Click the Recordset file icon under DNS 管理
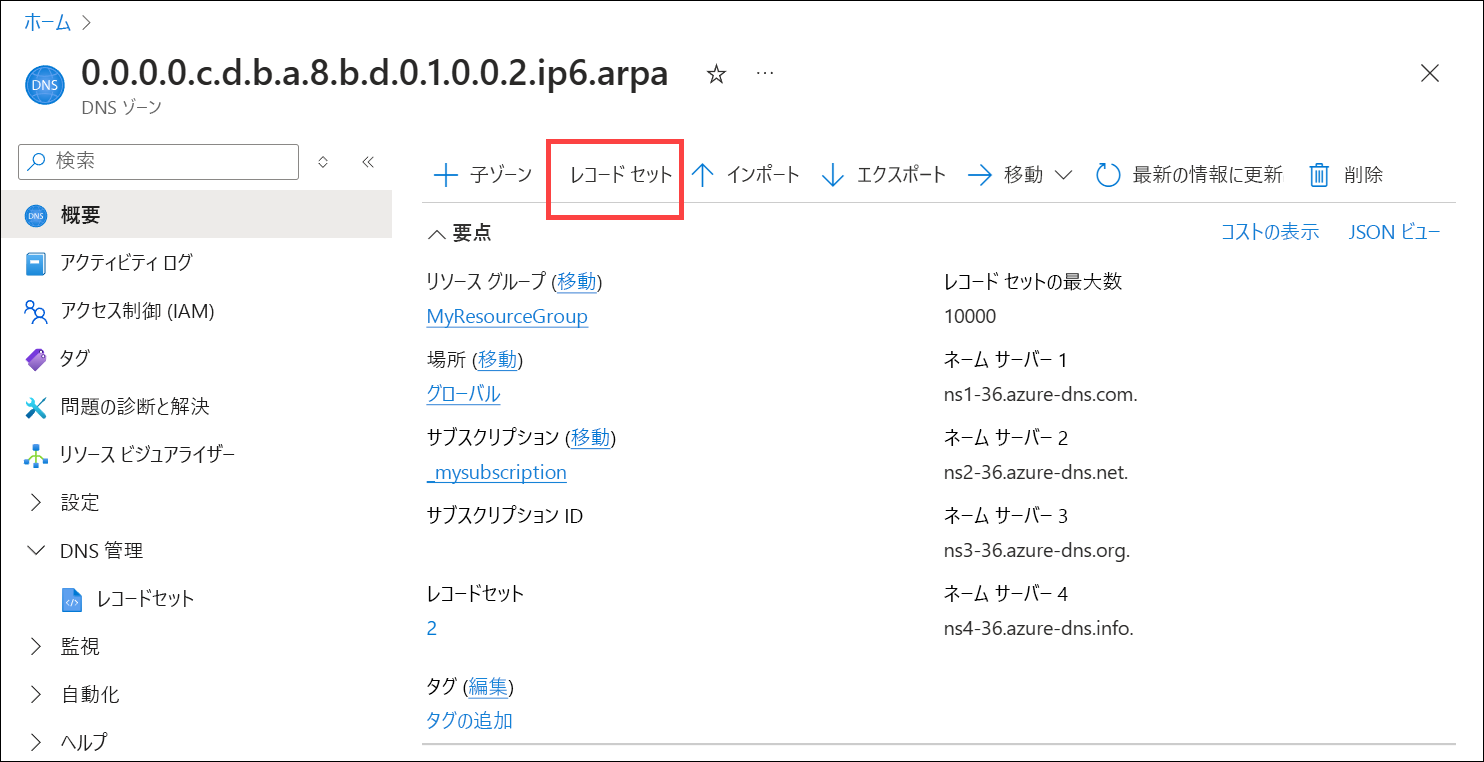The width and height of the screenshot is (1484, 762). 72,599
